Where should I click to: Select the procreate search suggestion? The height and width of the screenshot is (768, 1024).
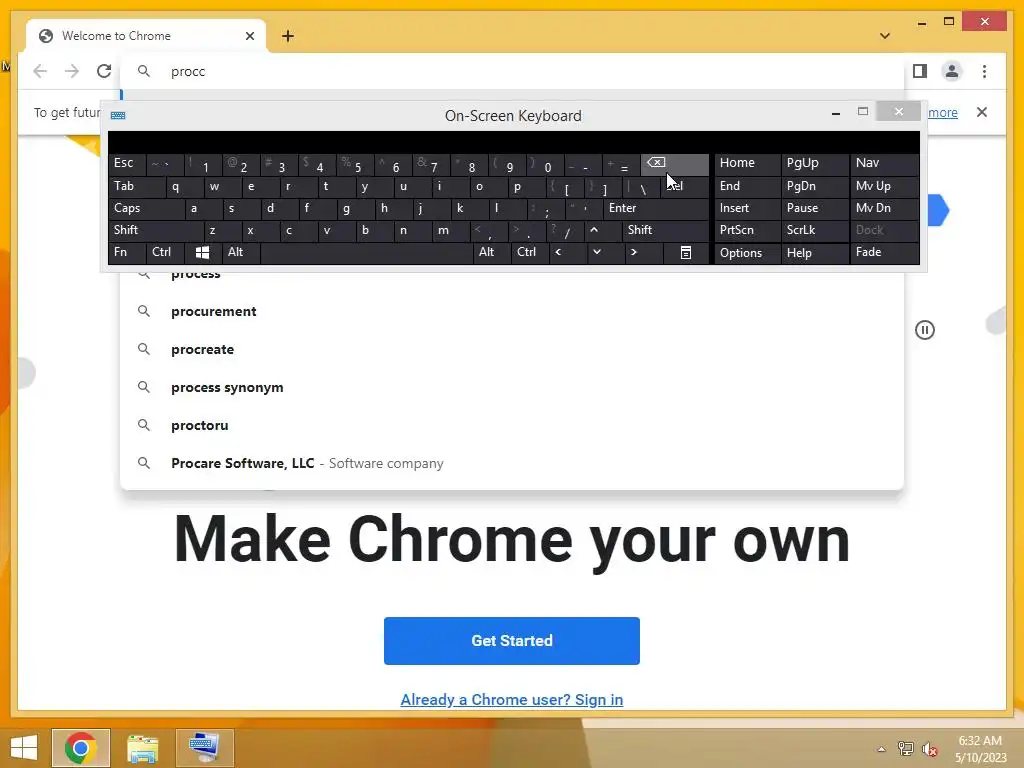(512, 349)
